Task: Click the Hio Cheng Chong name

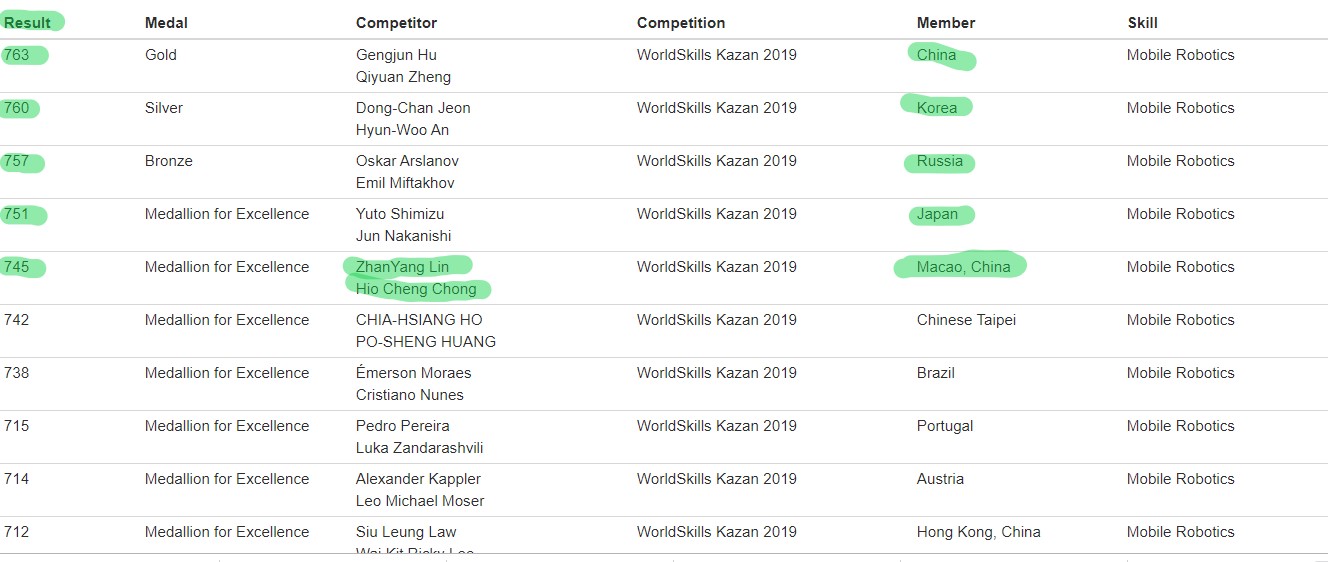Action: click(416, 289)
